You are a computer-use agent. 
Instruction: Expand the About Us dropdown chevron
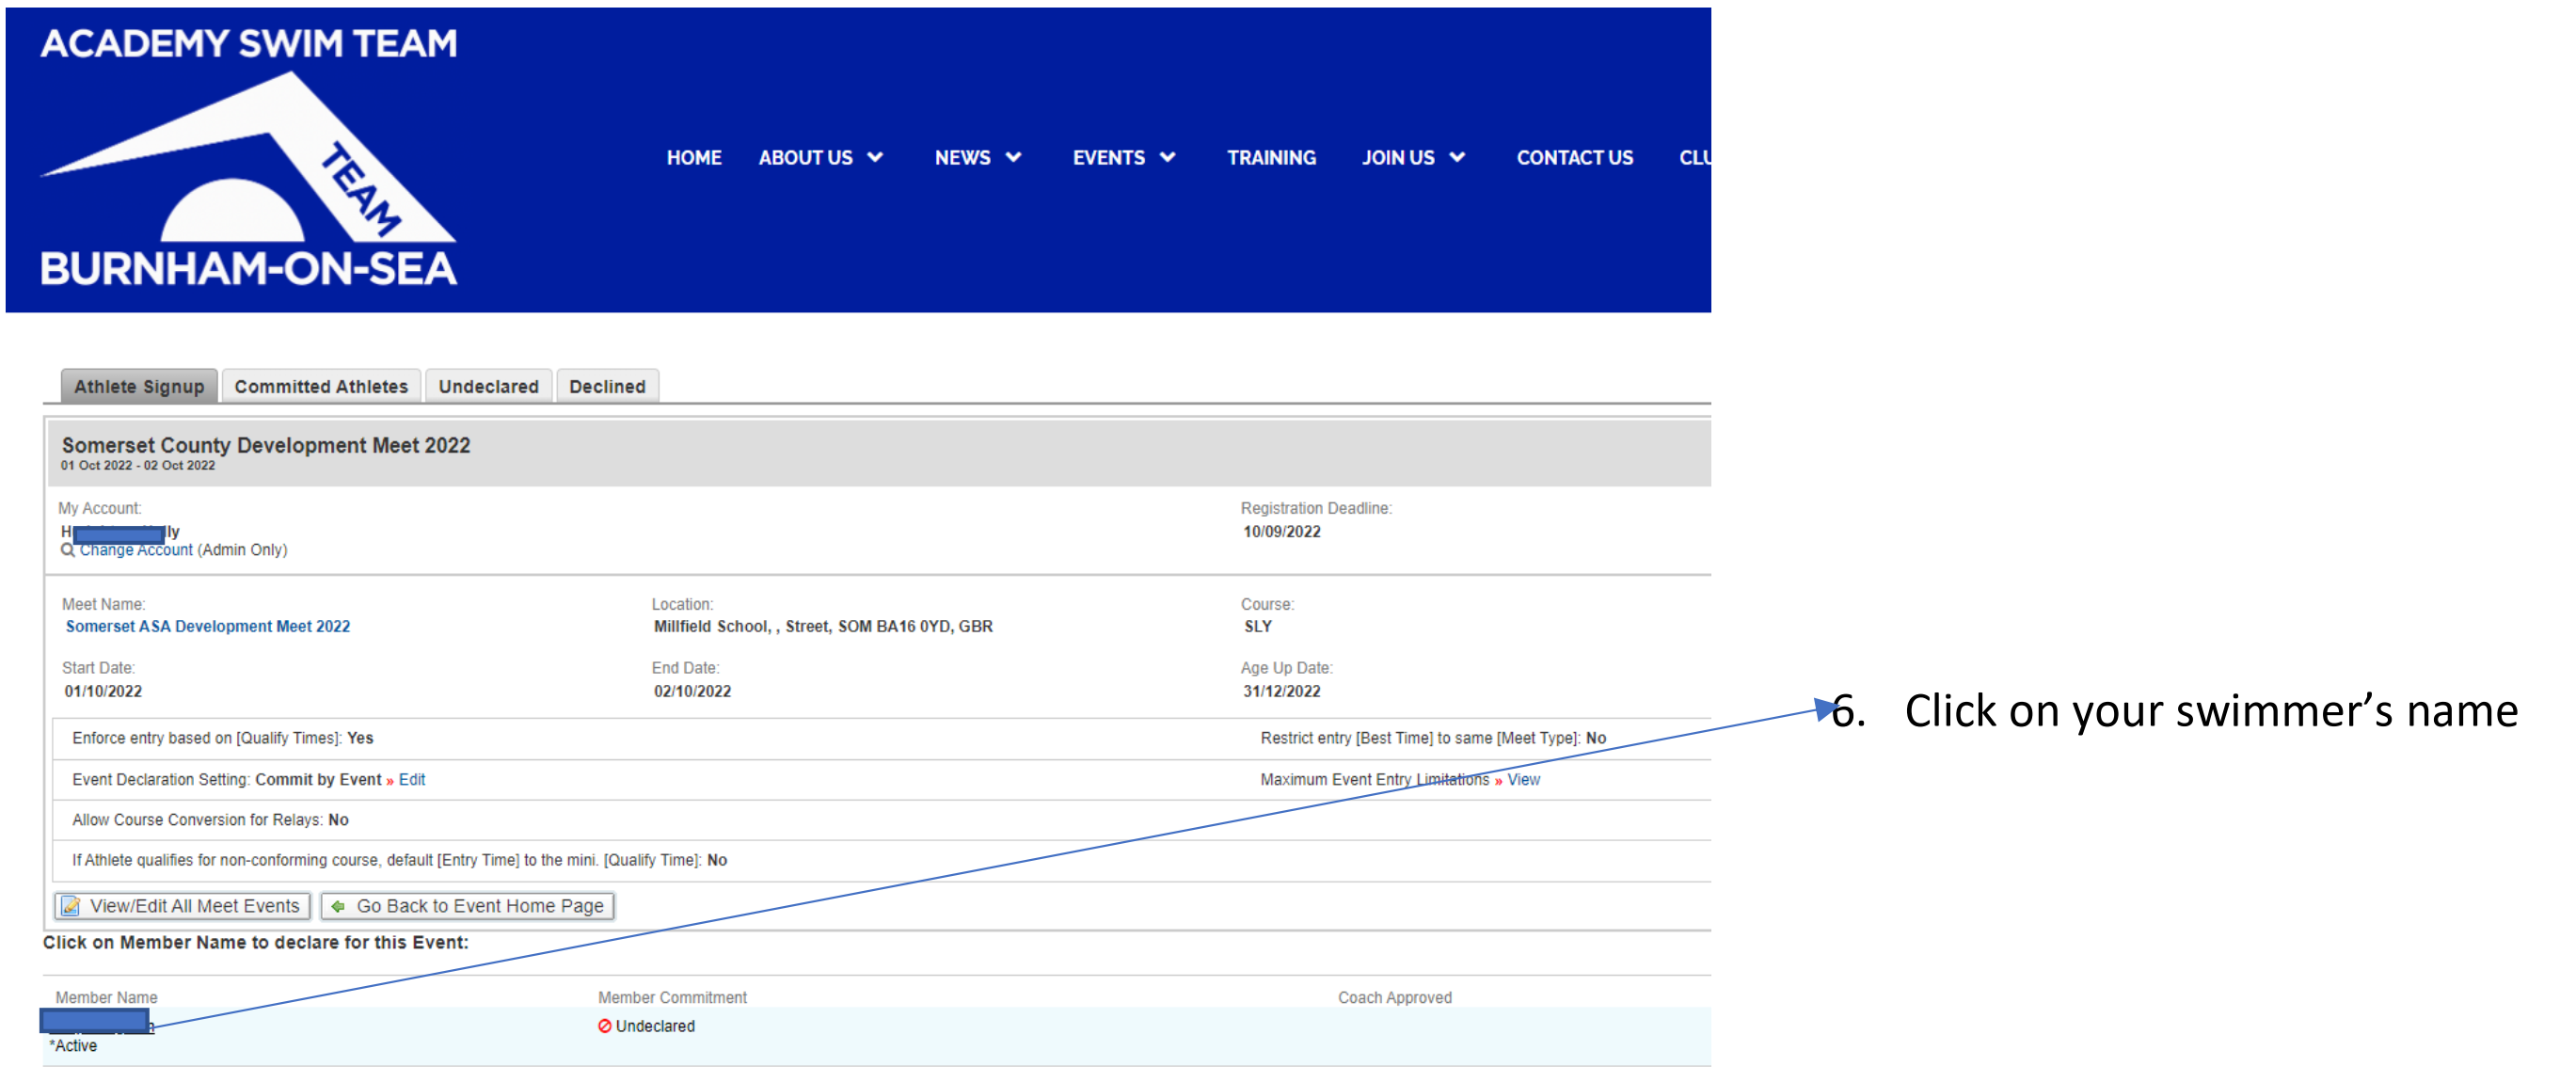tap(876, 157)
